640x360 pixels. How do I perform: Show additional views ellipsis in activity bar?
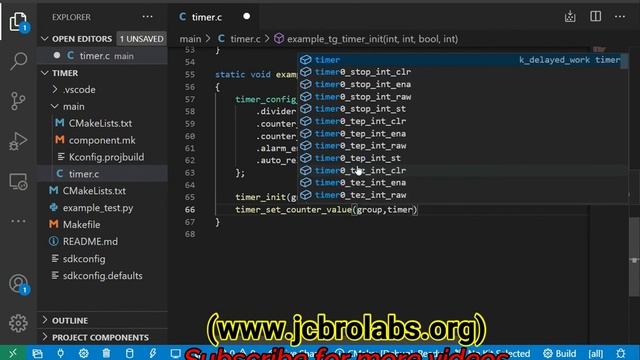tap(18, 221)
